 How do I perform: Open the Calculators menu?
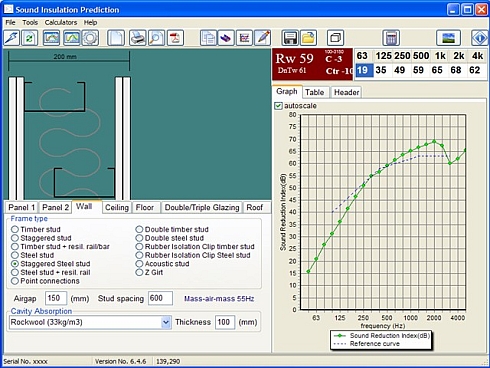(x=61, y=22)
